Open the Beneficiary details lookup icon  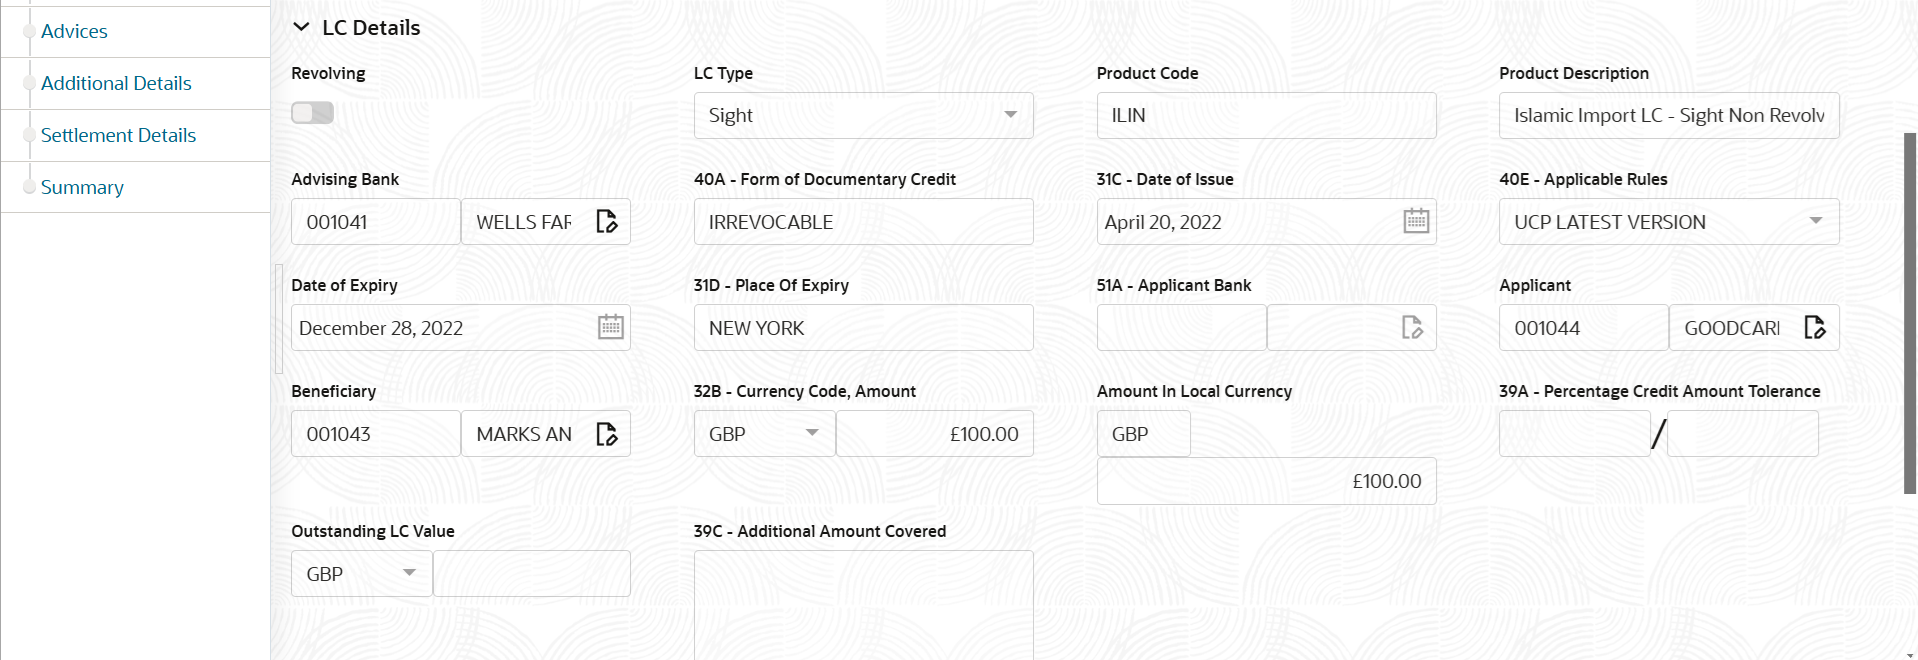coord(608,433)
